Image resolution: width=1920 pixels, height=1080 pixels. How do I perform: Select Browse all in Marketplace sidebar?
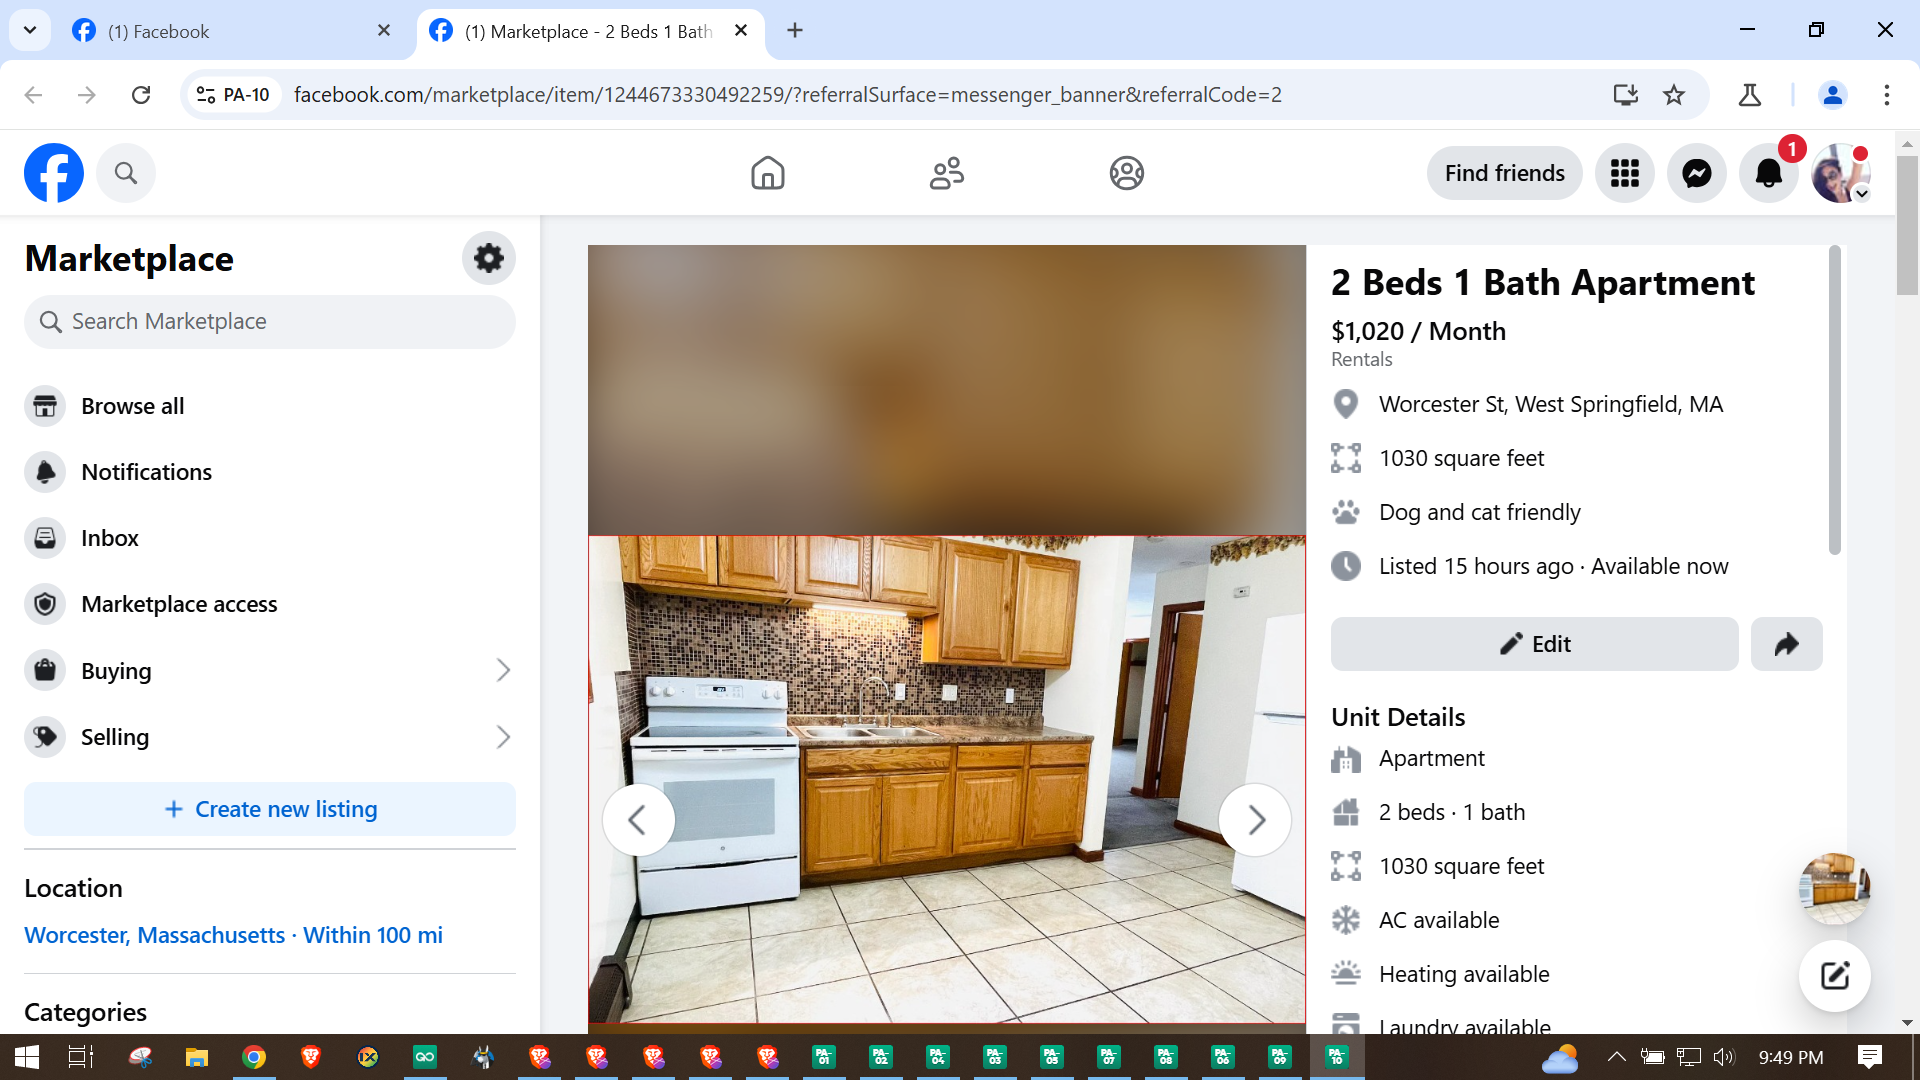pos(132,406)
